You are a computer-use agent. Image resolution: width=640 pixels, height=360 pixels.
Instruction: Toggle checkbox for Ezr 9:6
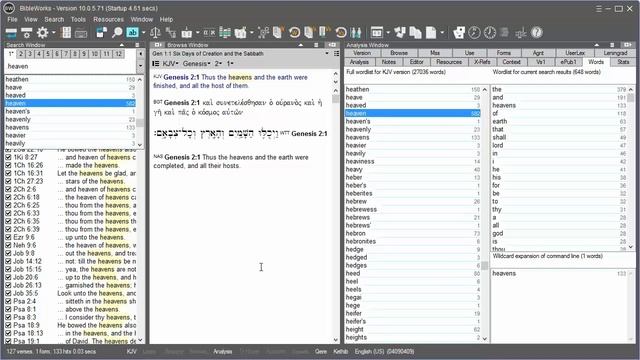8,237
